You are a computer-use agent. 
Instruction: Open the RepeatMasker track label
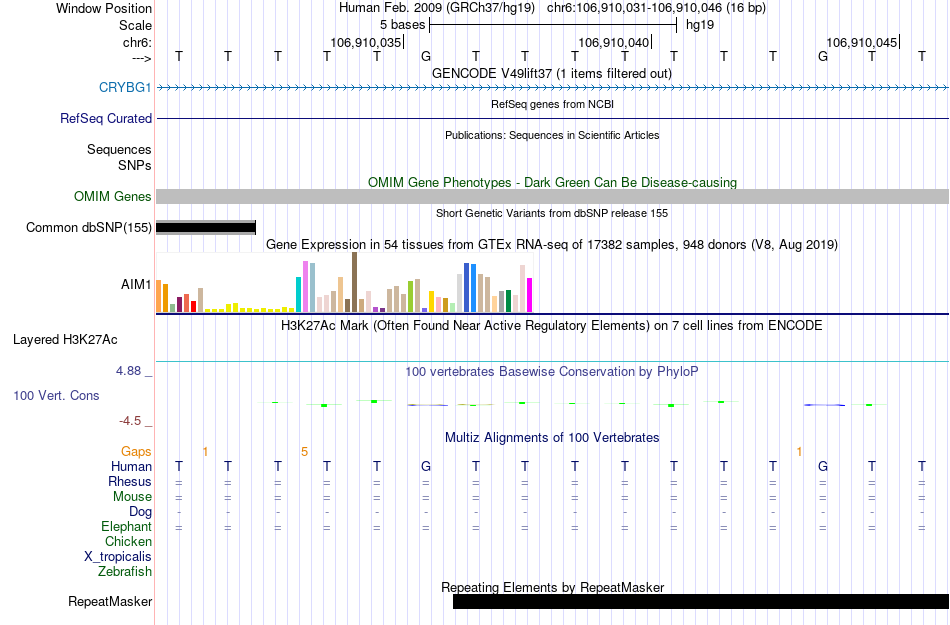coord(110,601)
